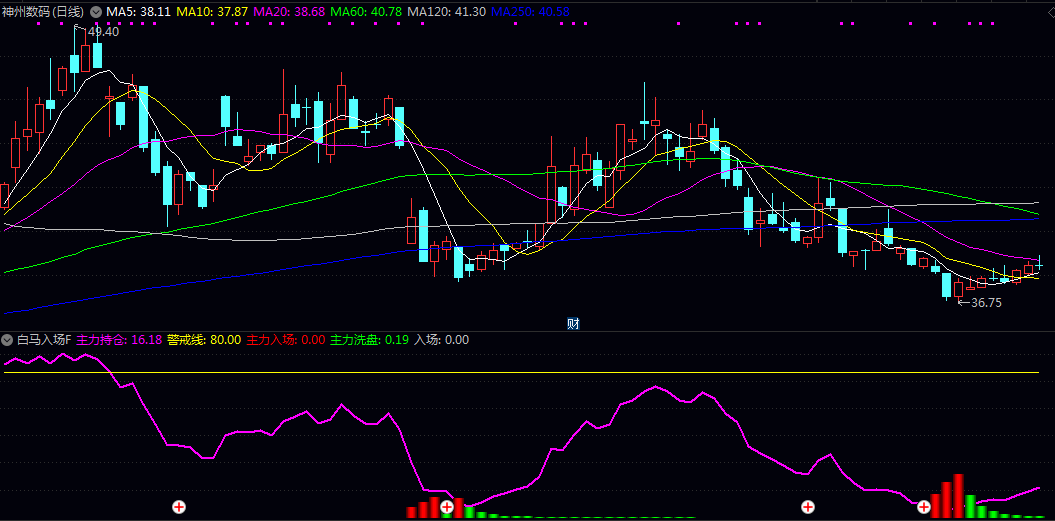Open the dropdown arrow beside 神州数码(日线)

96,11
